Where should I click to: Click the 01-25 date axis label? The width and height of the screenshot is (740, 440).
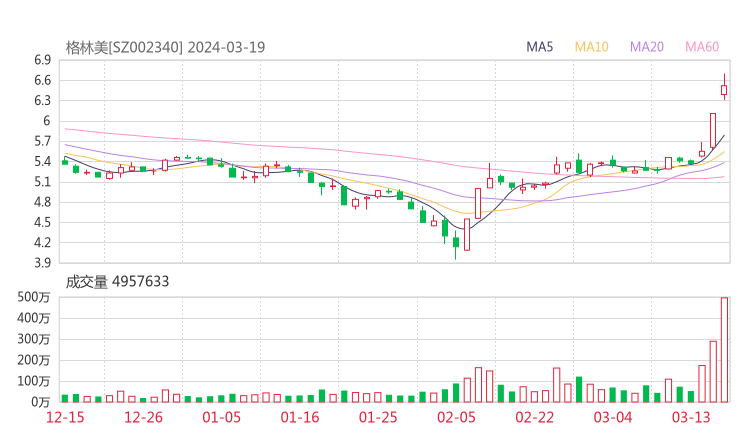coord(378,417)
